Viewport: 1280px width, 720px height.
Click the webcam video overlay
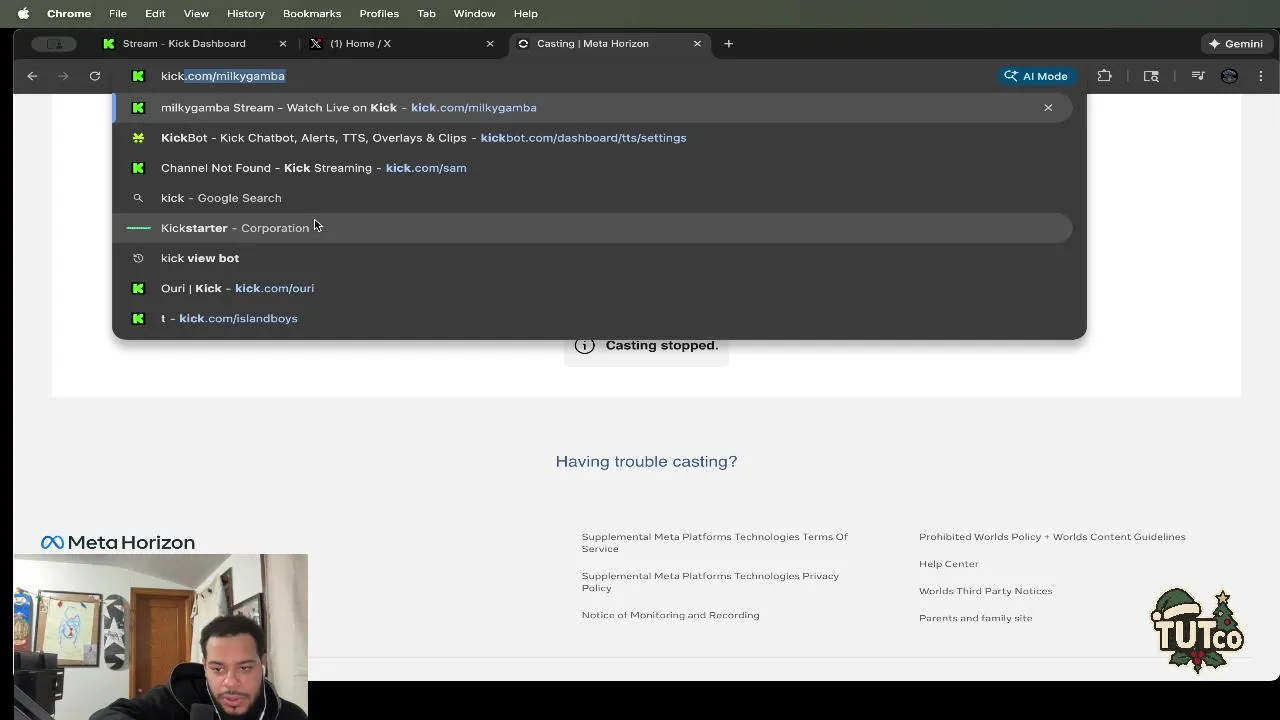coord(160,637)
